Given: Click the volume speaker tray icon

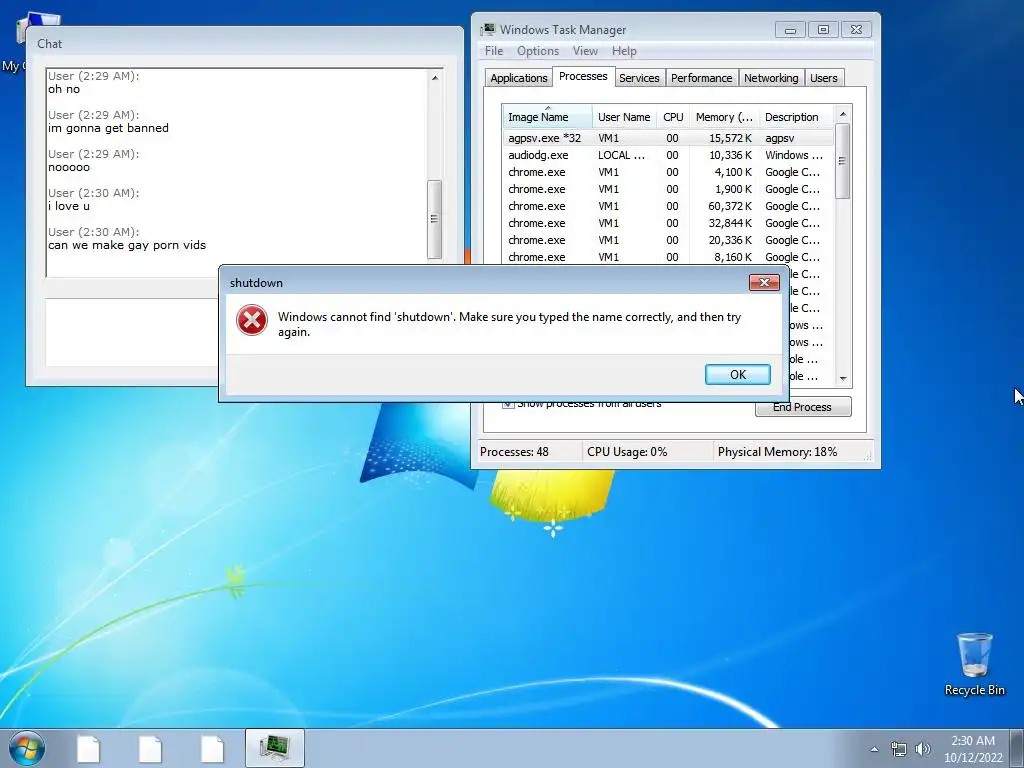Looking at the screenshot, I should 922,749.
